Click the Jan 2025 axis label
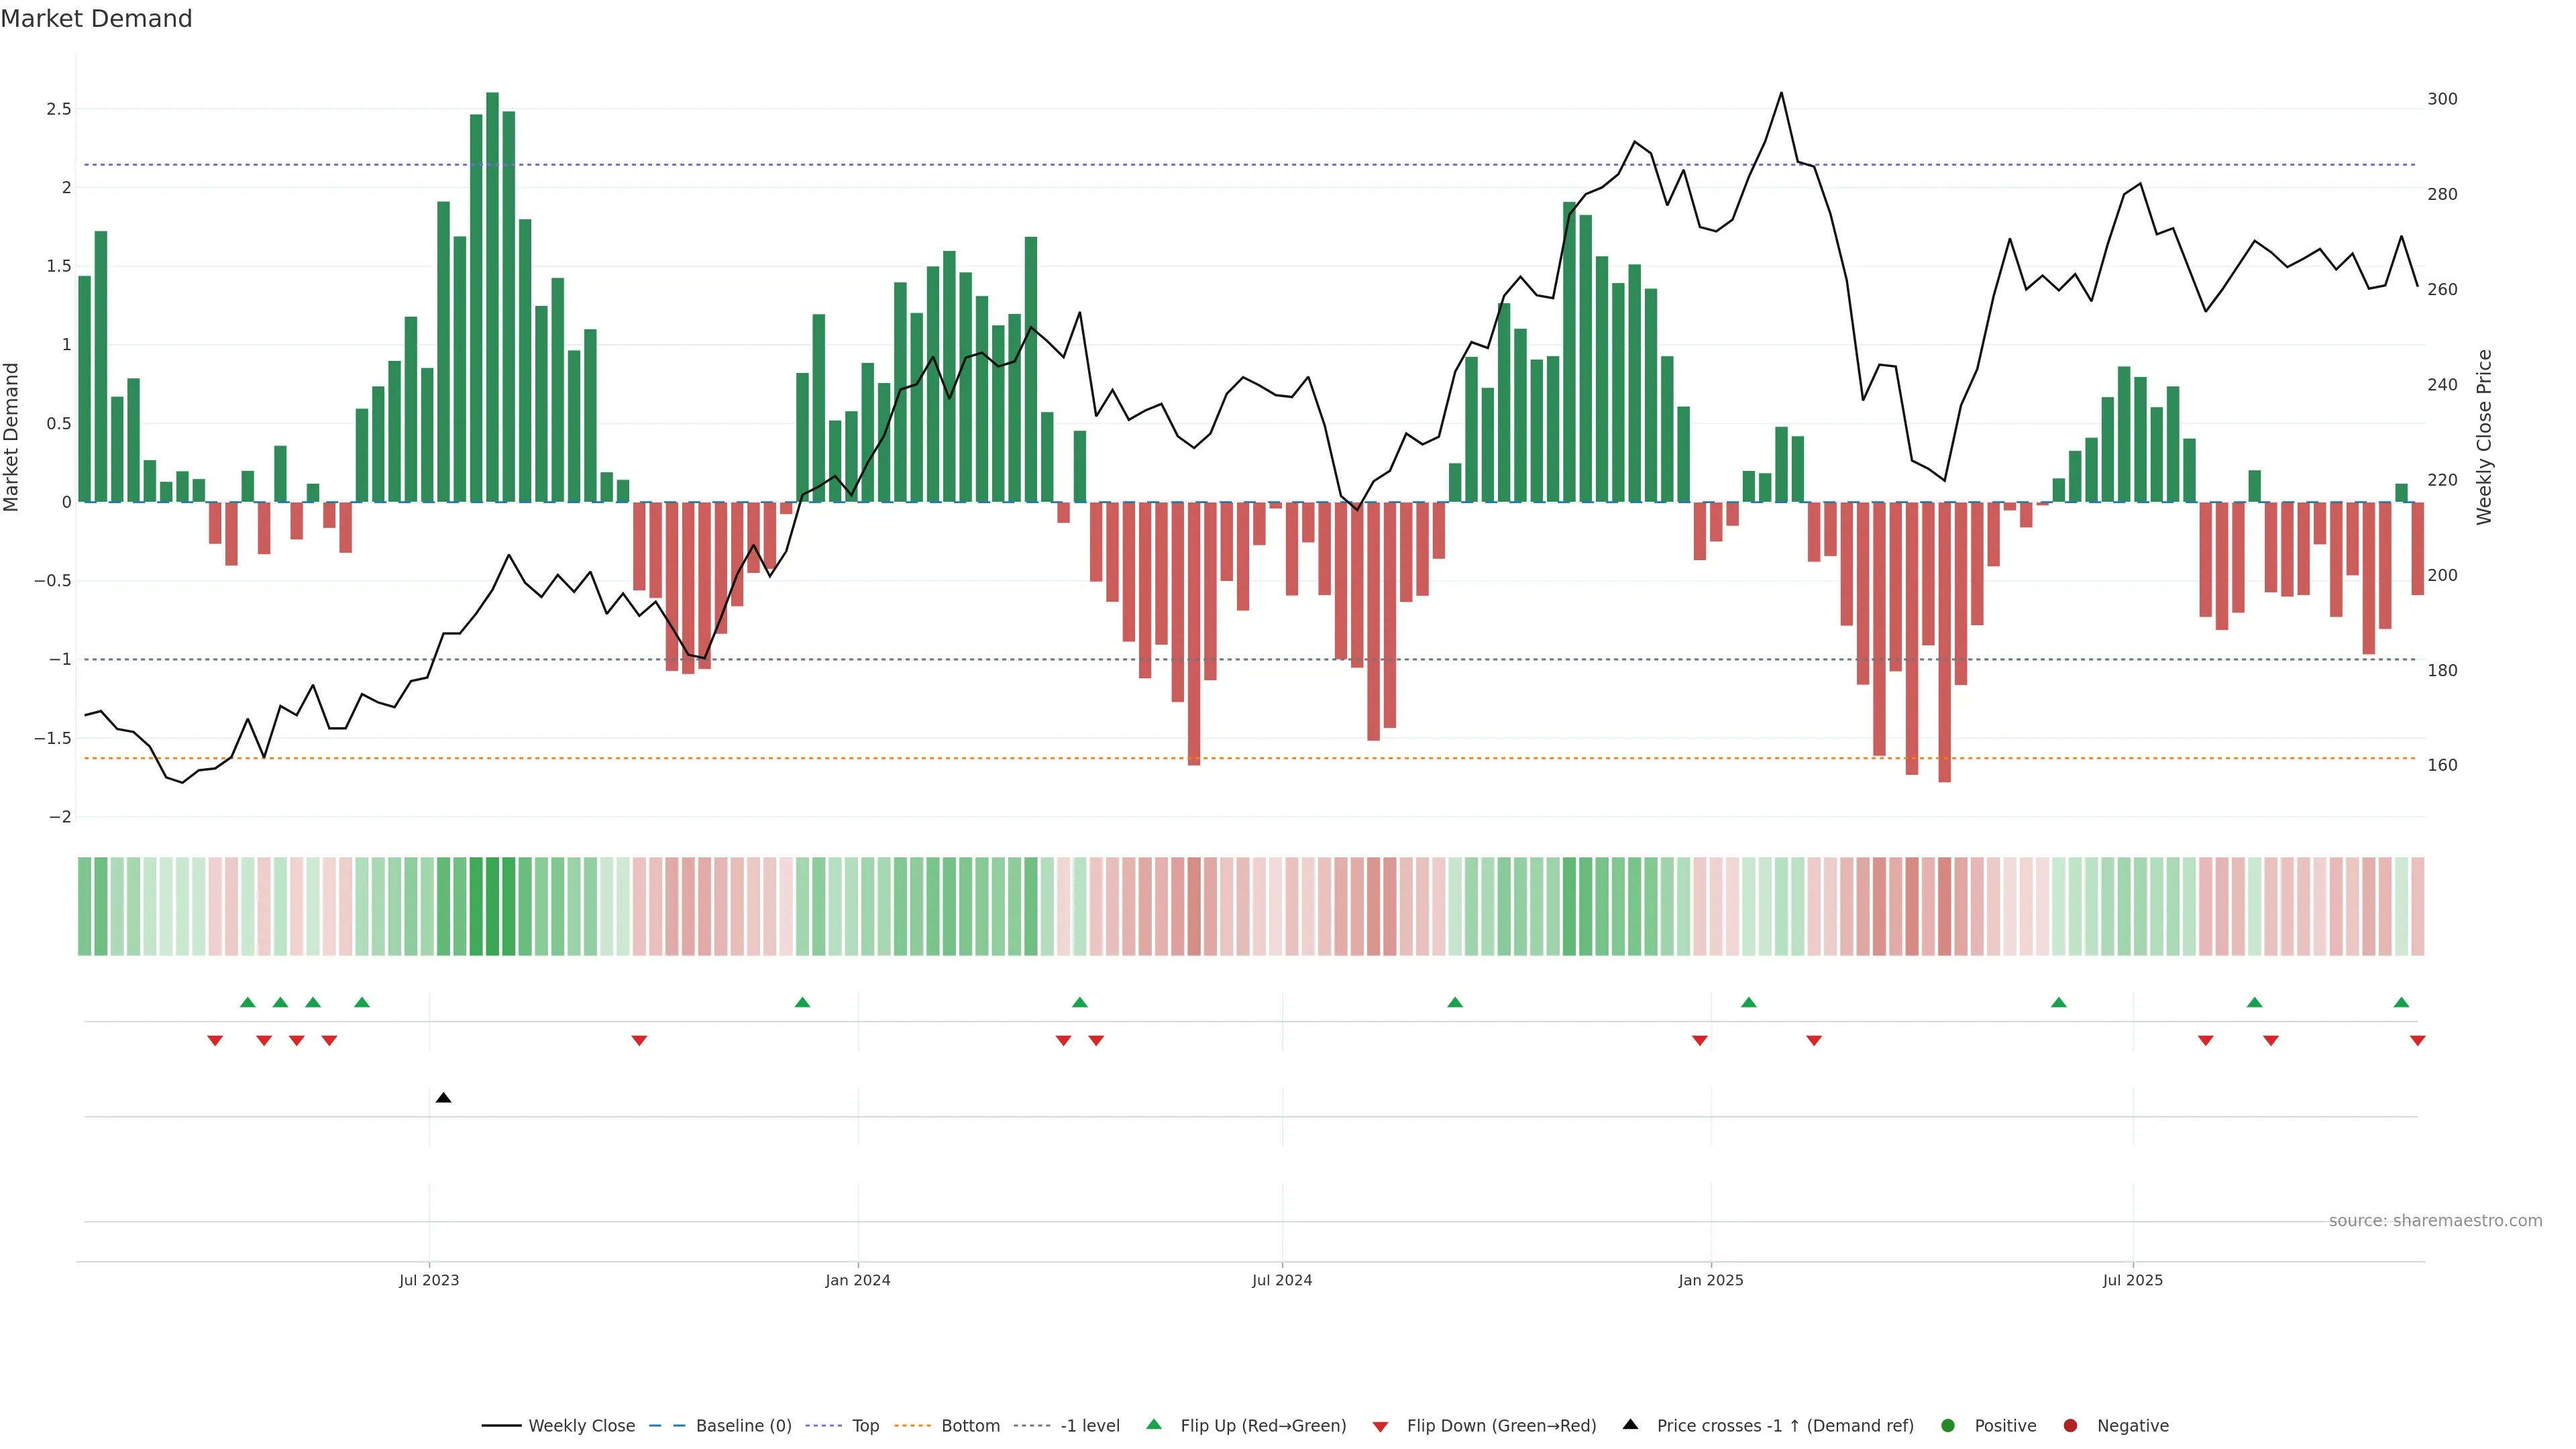2576x1449 pixels. click(x=1710, y=1280)
